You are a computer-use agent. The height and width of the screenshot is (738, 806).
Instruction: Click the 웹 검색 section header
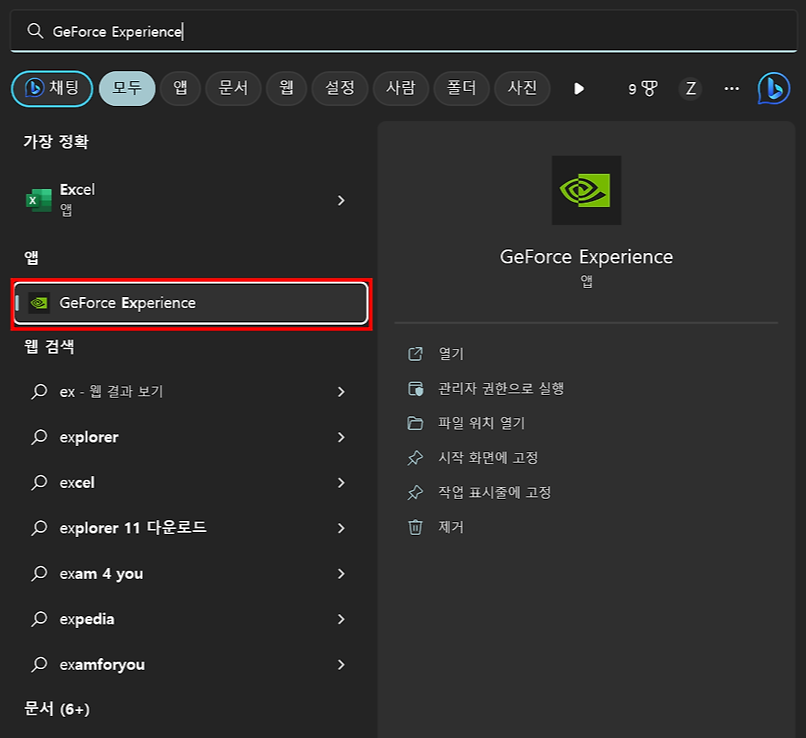(x=49, y=347)
